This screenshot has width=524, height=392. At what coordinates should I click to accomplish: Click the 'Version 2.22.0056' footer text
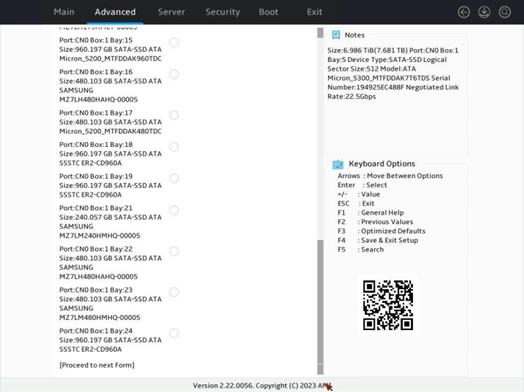(223, 386)
